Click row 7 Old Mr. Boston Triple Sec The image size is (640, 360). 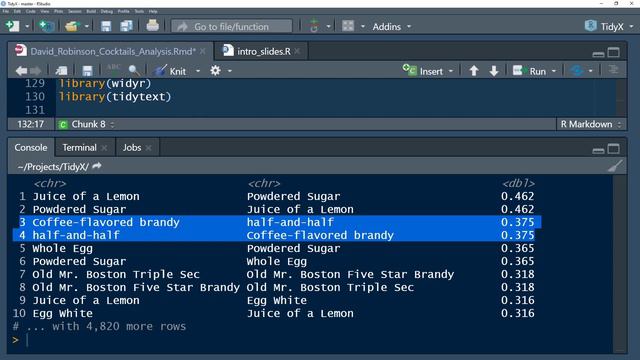pyautogui.click(x=116, y=274)
